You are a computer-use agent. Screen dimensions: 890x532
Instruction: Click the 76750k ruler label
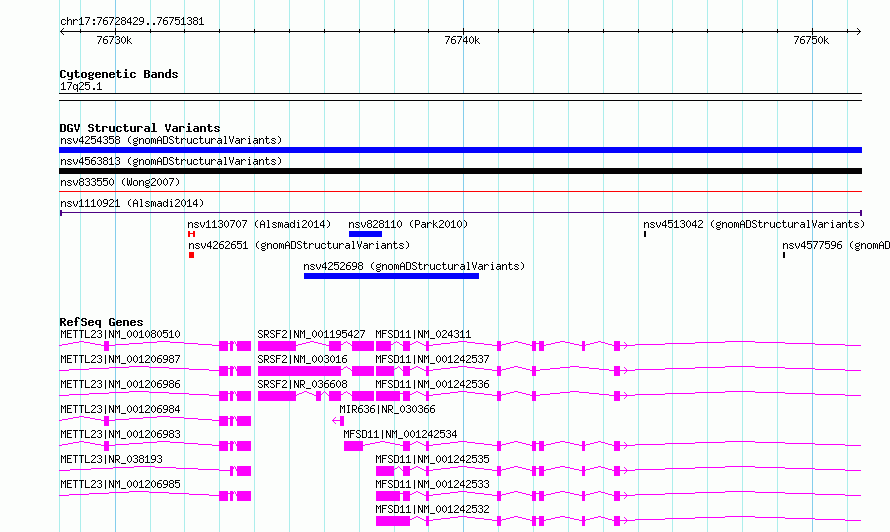[x=811, y=40]
